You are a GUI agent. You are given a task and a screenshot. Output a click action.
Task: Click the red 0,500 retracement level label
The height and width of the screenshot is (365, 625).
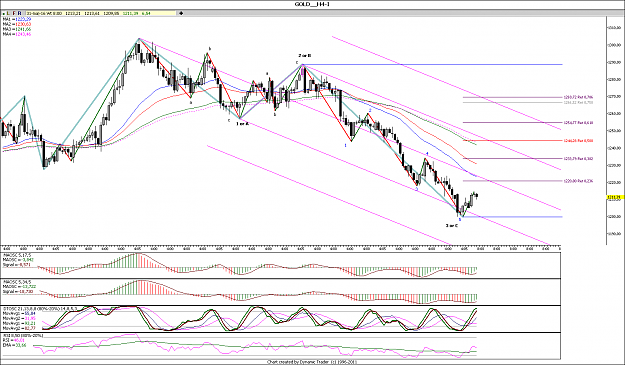(578, 141)
